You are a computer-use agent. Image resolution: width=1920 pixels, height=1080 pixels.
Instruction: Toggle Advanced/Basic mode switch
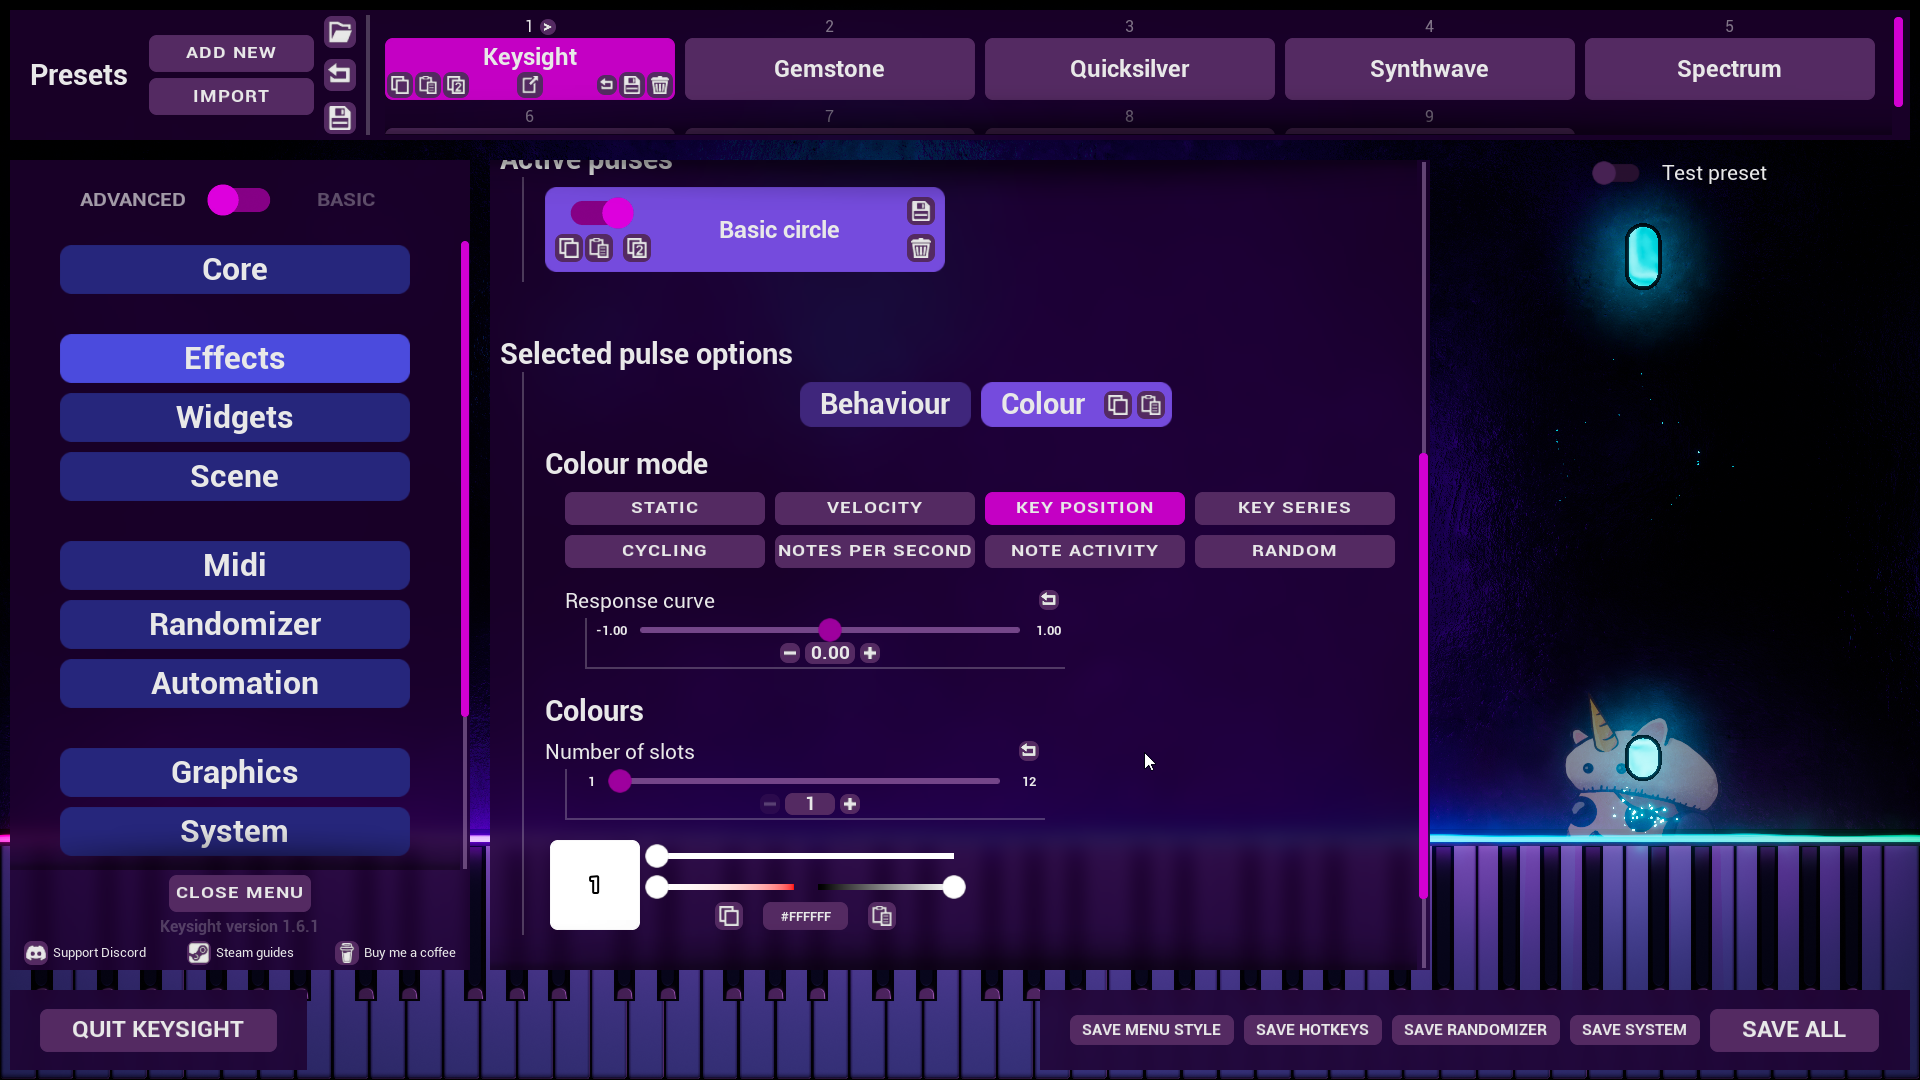tap(239, 200)
